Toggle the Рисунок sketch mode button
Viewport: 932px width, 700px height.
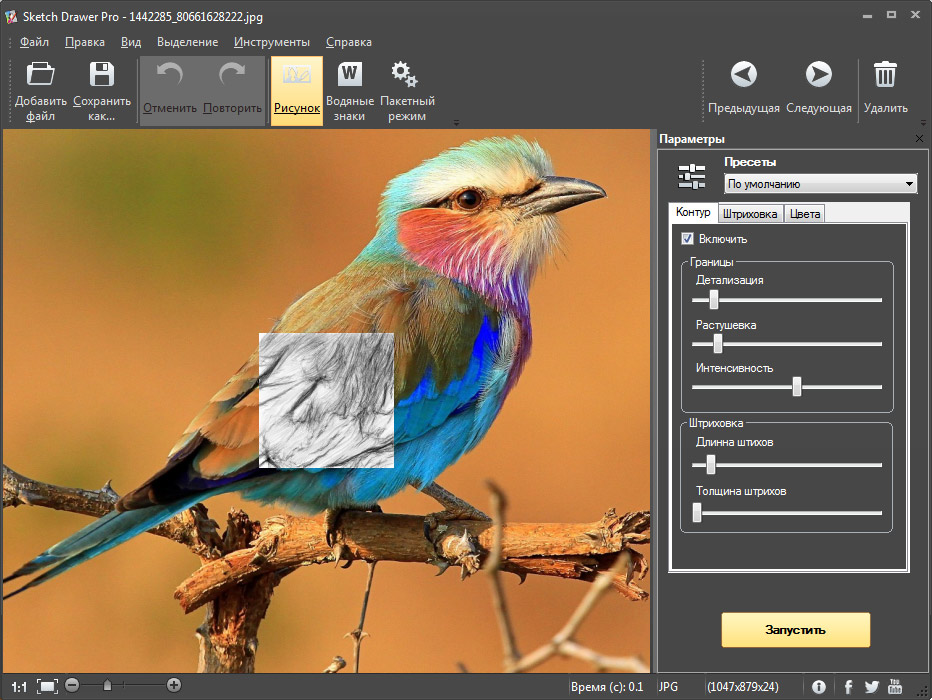(297, 90)
